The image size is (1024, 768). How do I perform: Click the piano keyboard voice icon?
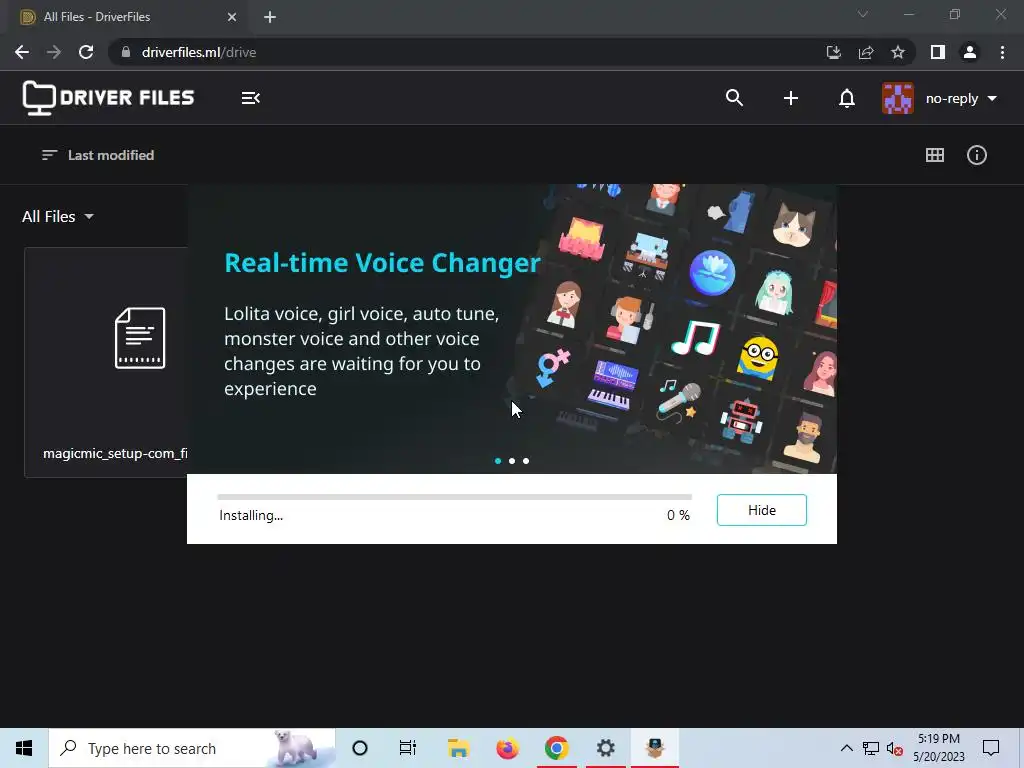(x=611, y=385)
